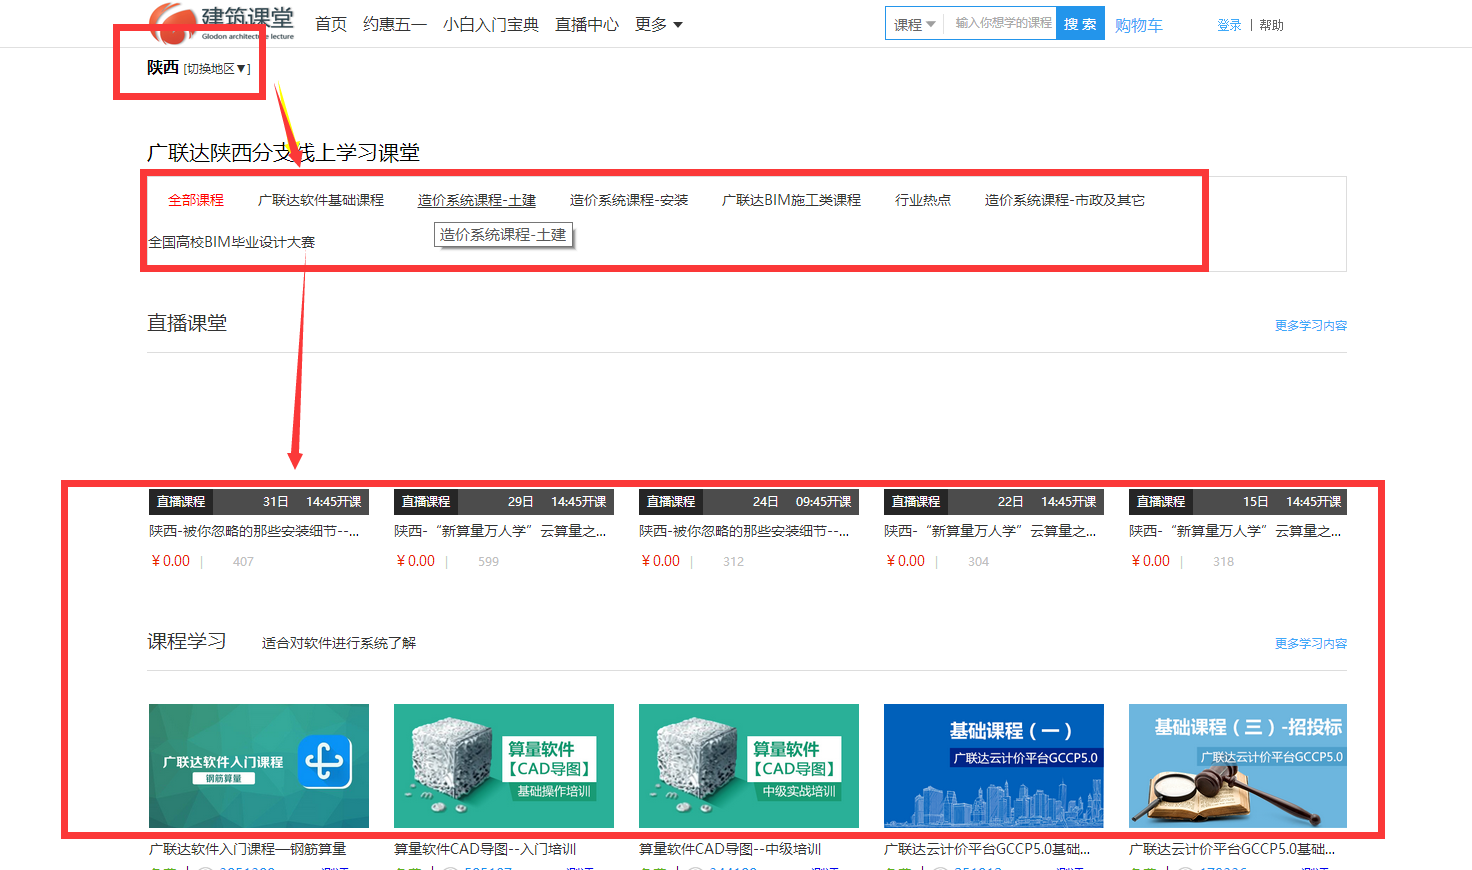Open thumbnail 算量软件CAD导图 基础操作培训
This screenshot has height=870, width=1472.
[504, 766]
